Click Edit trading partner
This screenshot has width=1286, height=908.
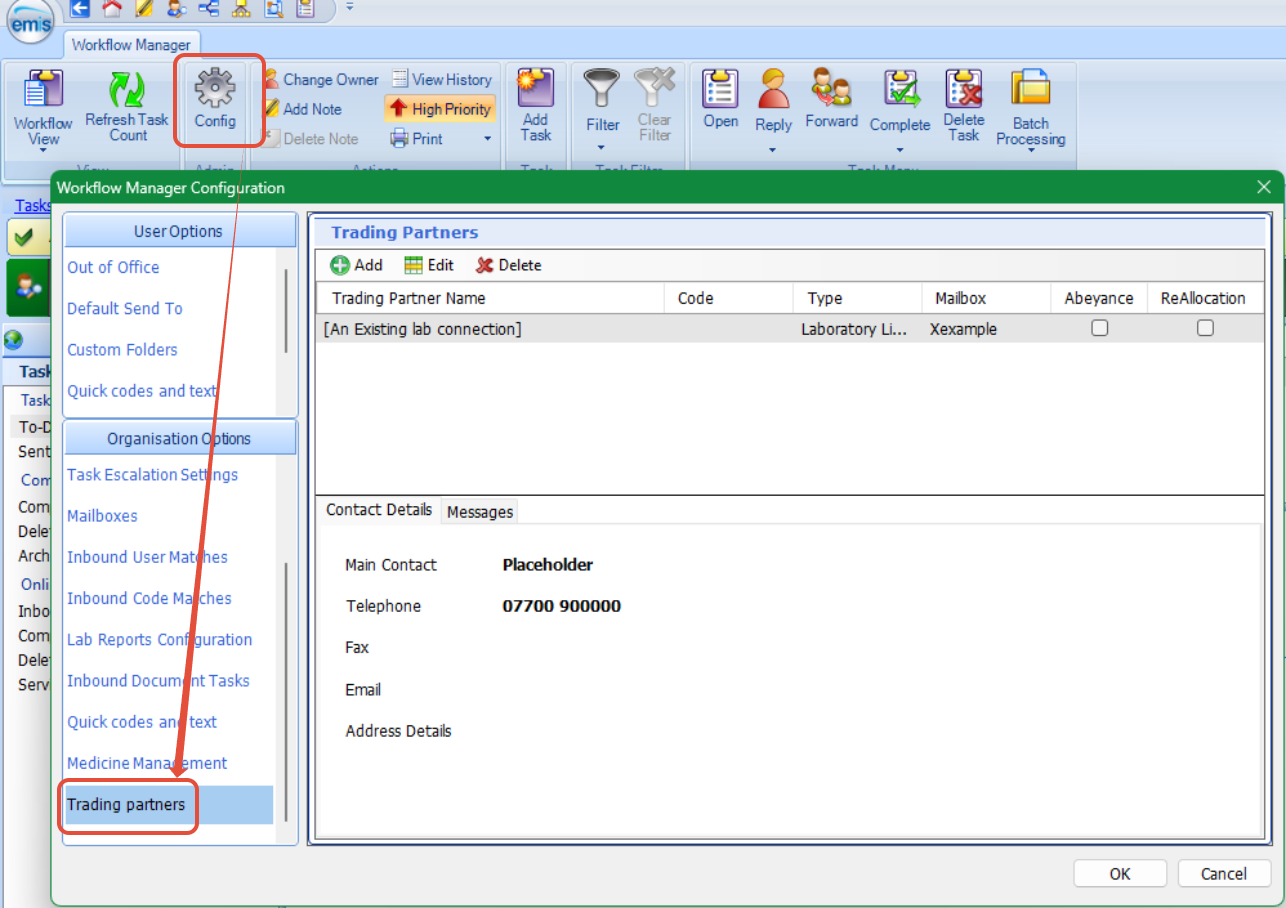click(x=429, y=265)
